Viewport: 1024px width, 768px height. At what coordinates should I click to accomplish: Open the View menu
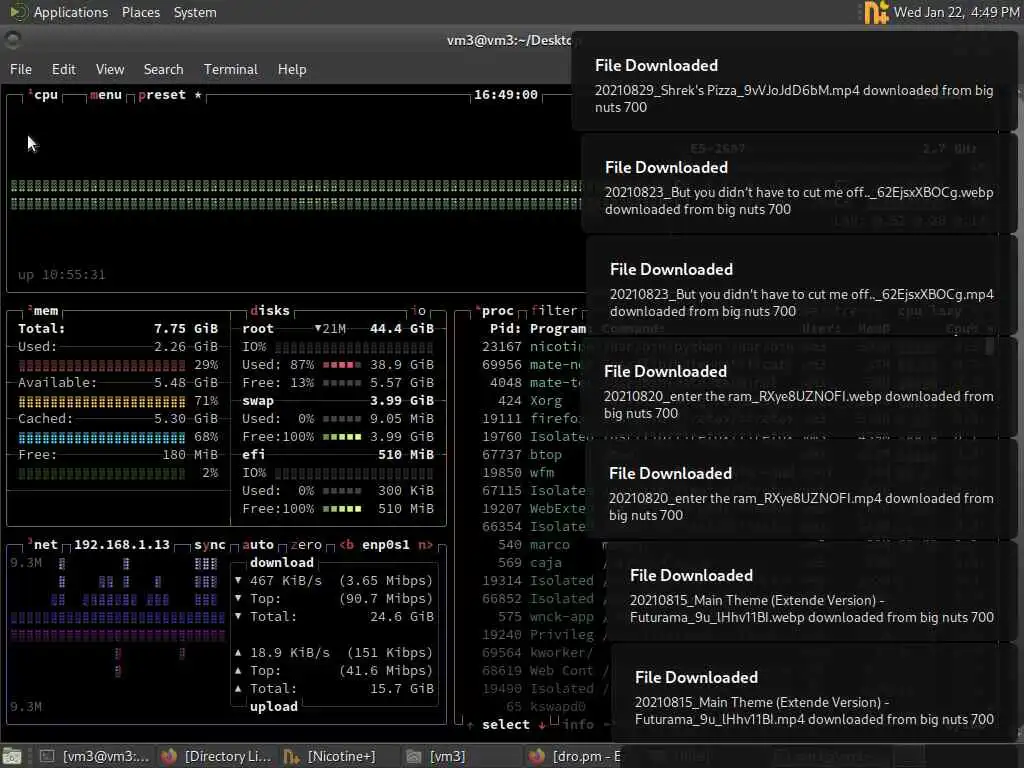pyautogui.click(x=110, y=69)
